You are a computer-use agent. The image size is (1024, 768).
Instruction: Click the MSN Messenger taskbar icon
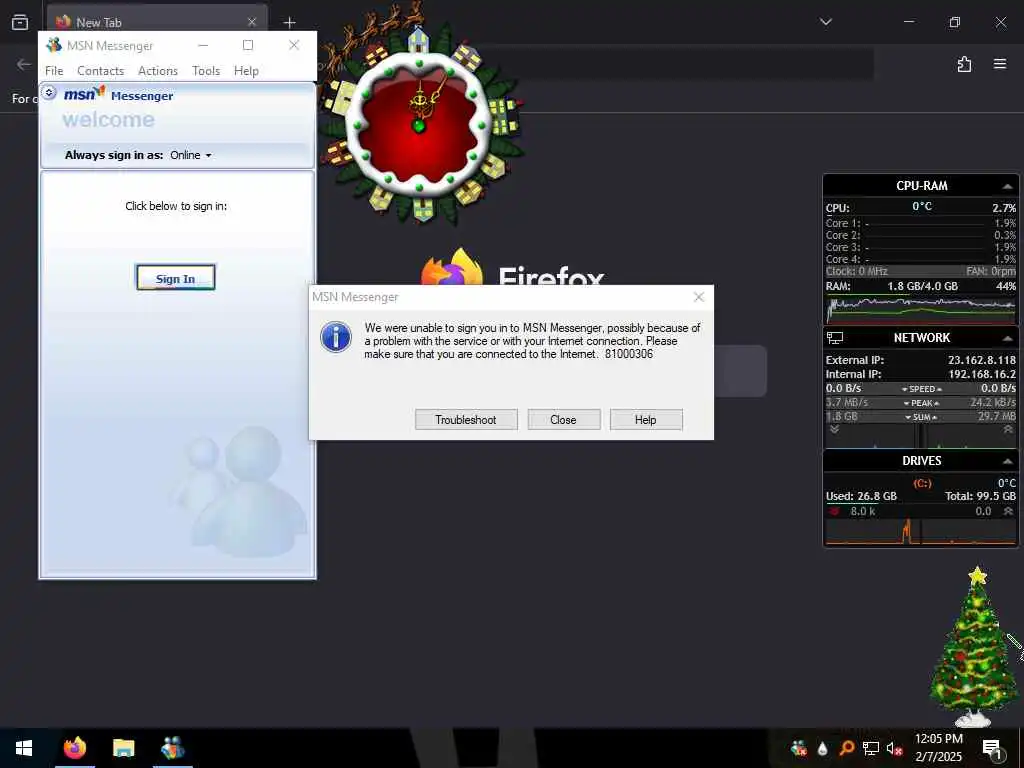click(x=172, y=748)
